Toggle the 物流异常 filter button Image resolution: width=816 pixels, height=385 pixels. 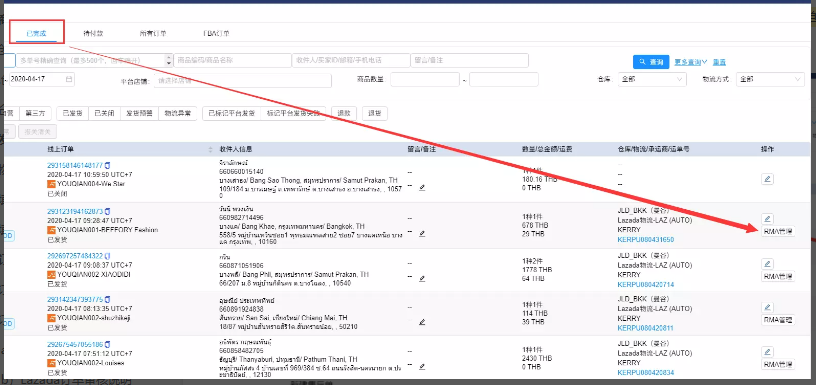[x=177, y=113]
